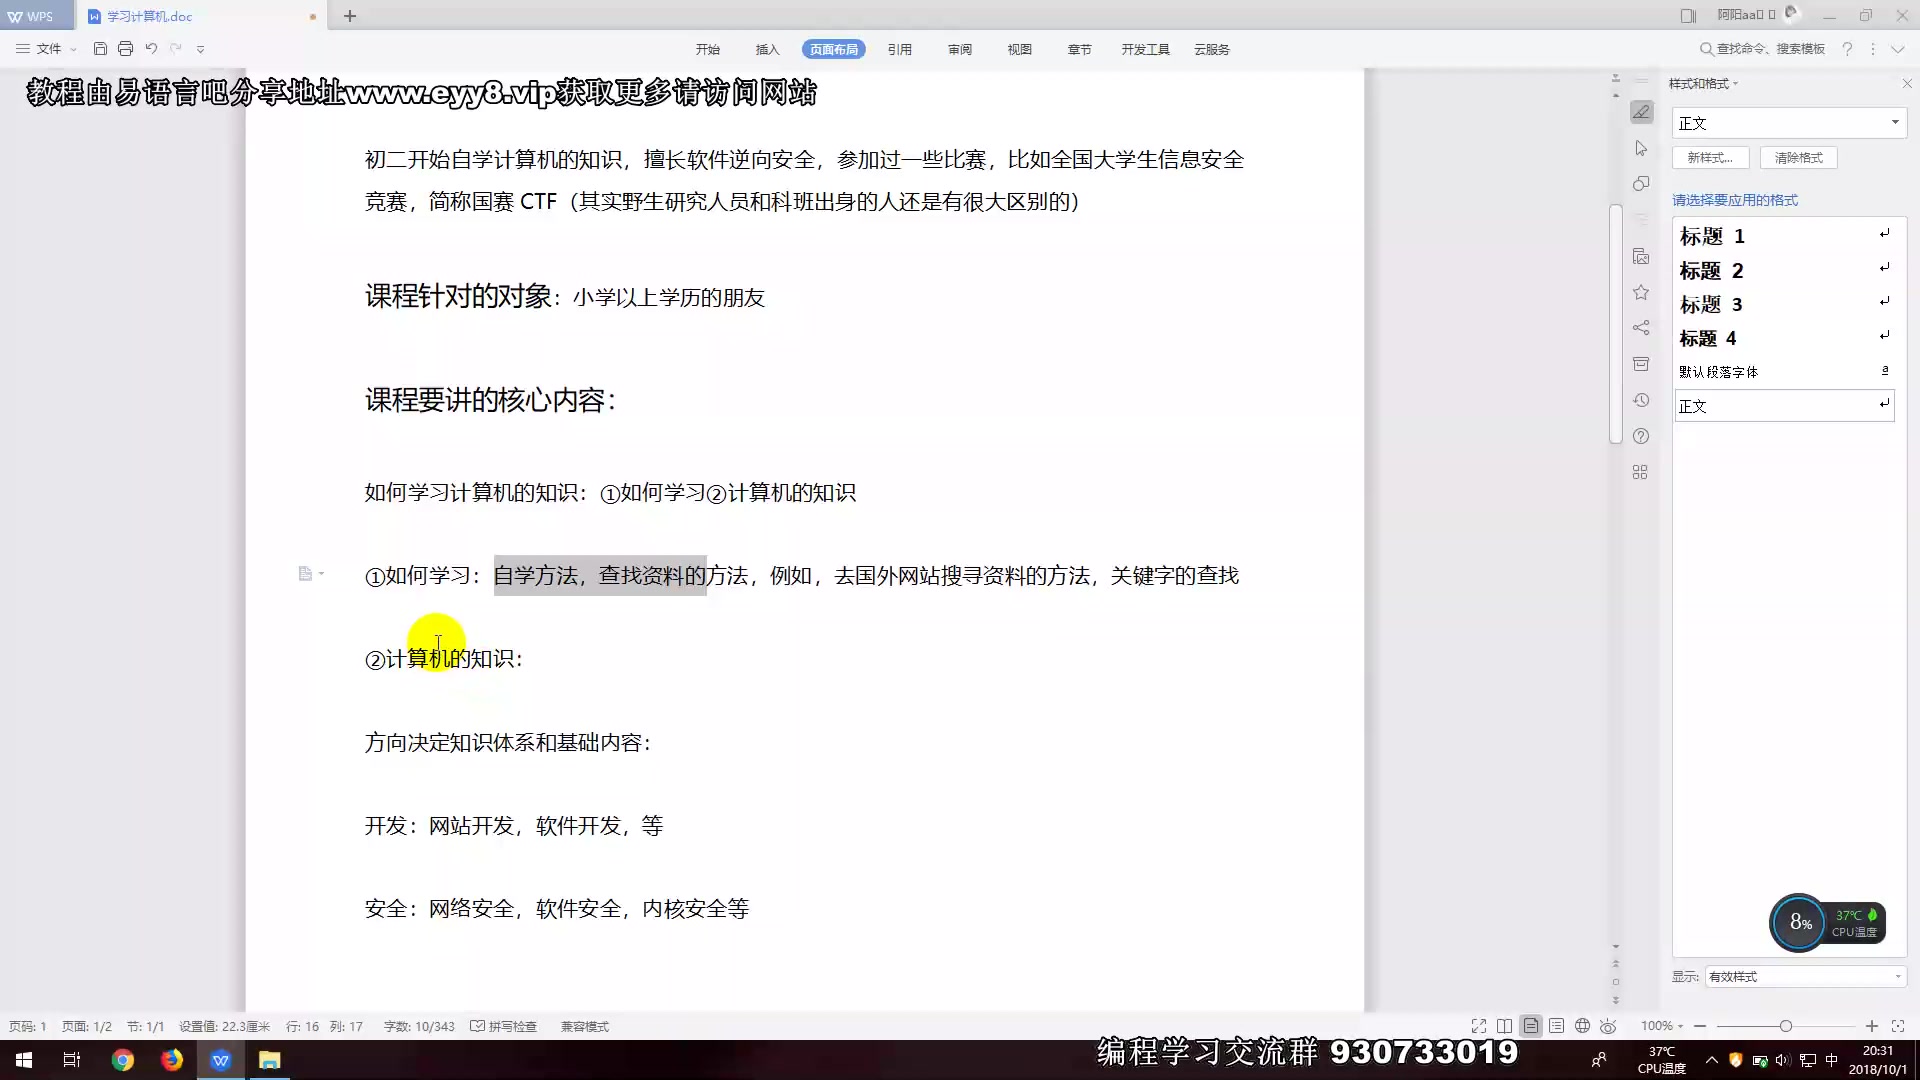Click the help question mark in the ribbon bar

(1847, 49)
